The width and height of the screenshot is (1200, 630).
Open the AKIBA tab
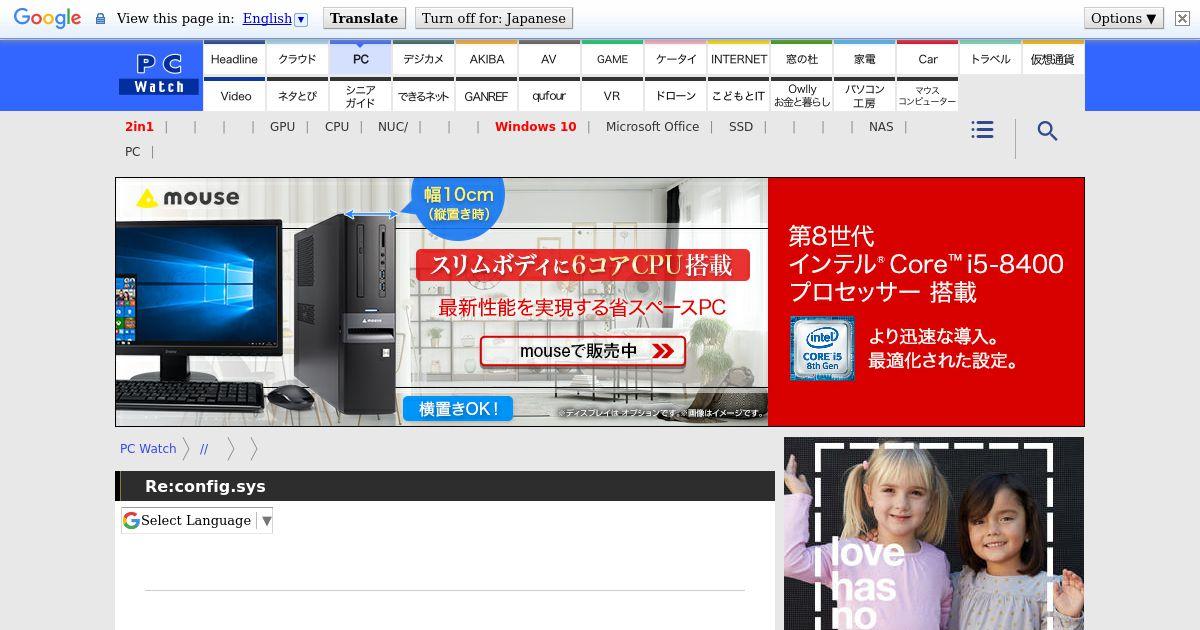click(x=487, y=59)
